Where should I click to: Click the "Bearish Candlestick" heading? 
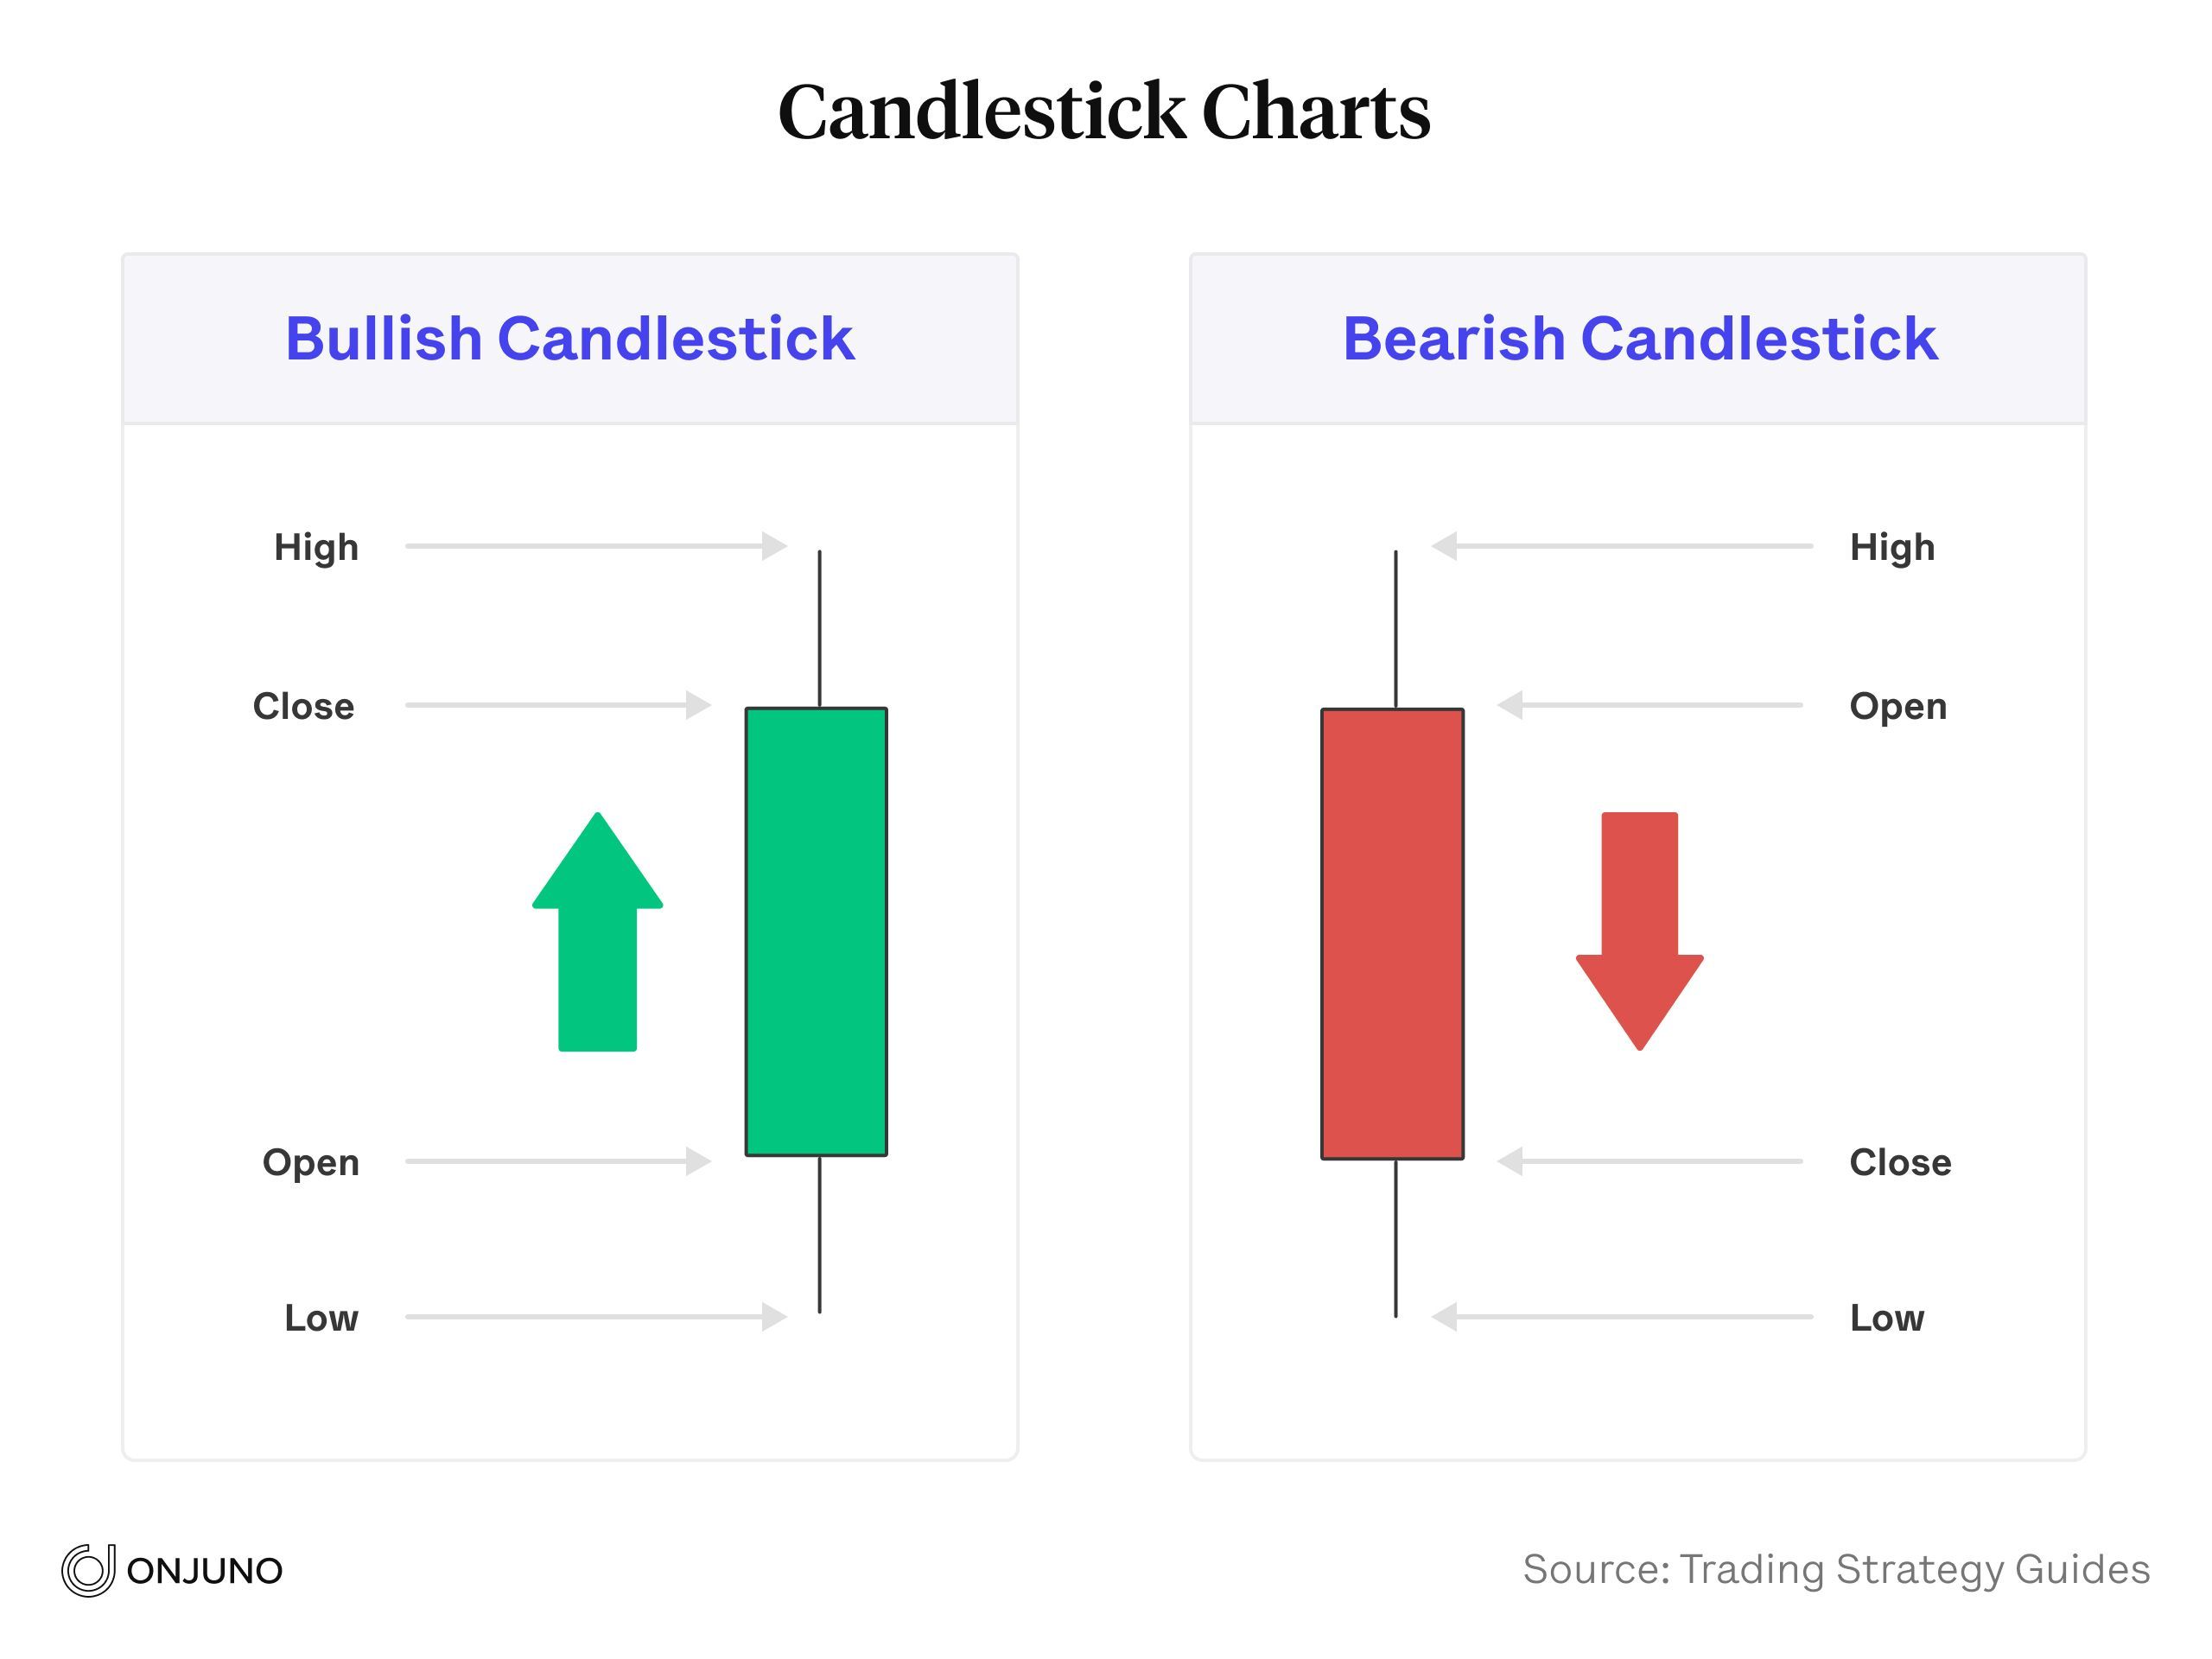point(1639,338)
